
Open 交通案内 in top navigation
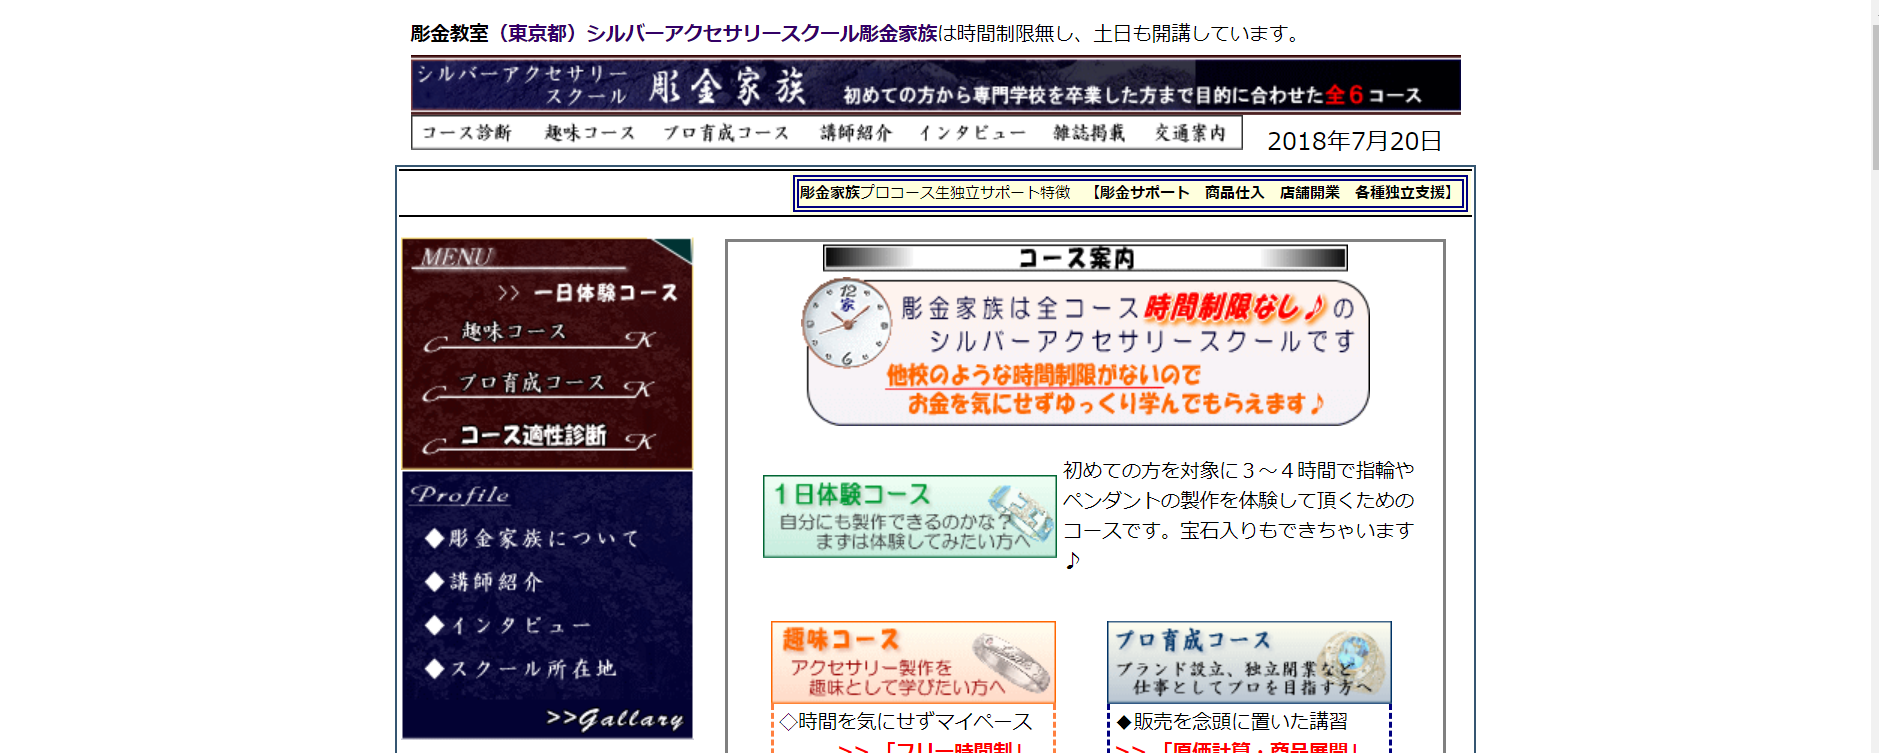coord(1190,133)
